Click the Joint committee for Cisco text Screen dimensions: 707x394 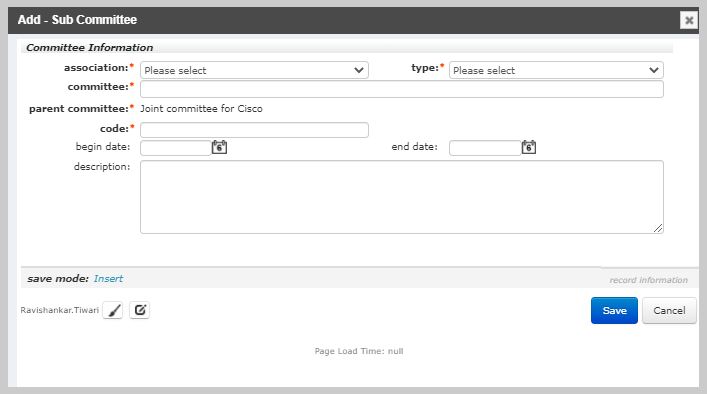click(x=201, y=109)
